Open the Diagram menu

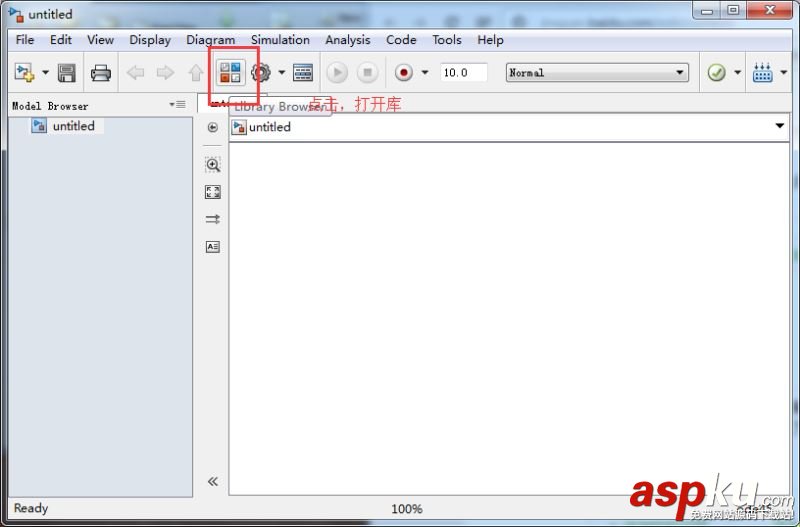(x=211, y=40)
